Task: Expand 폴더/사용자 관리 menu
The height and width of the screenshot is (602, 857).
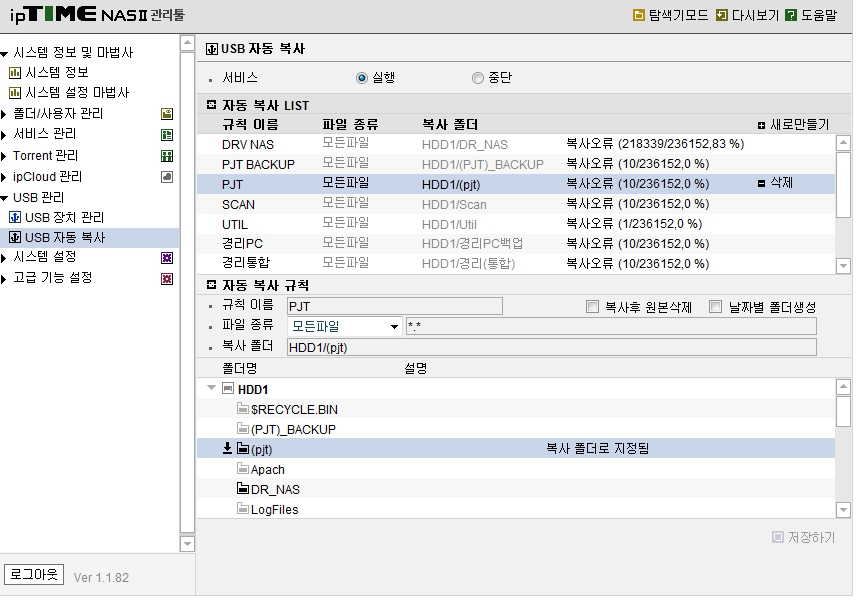Action: (x=4, y=114)
